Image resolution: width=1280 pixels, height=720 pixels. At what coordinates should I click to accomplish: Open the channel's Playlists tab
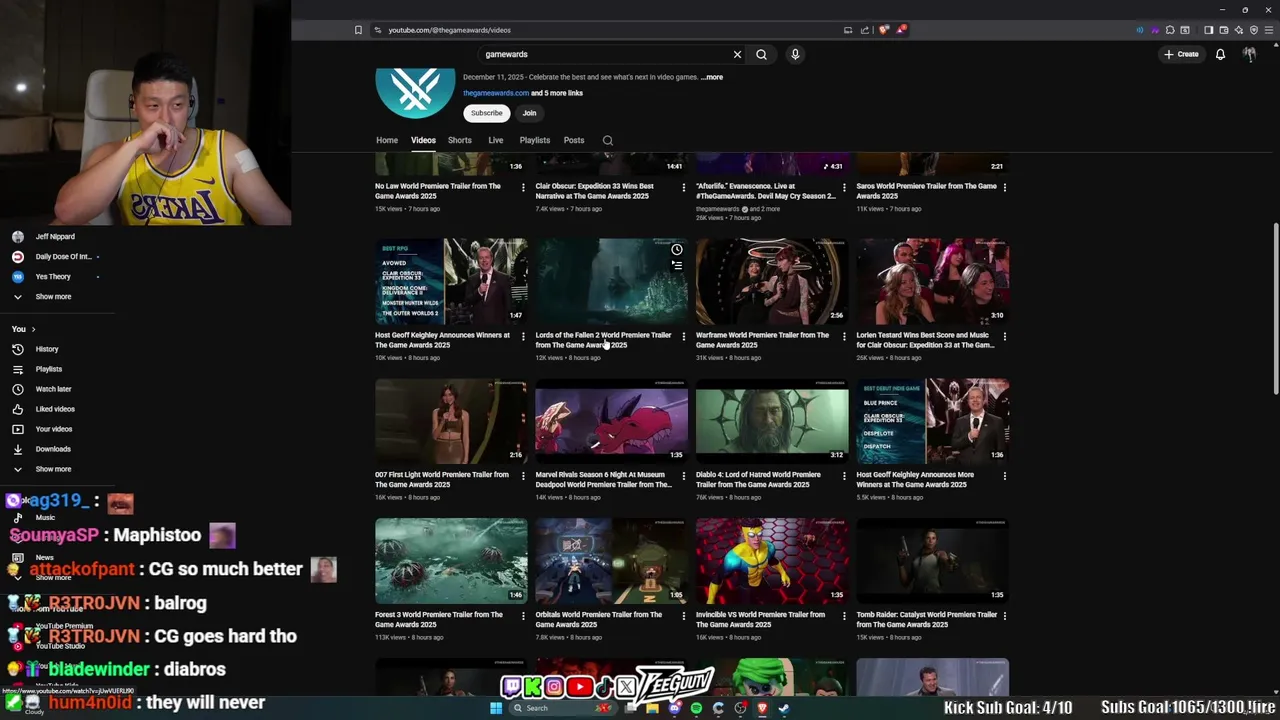click(534, 140)
